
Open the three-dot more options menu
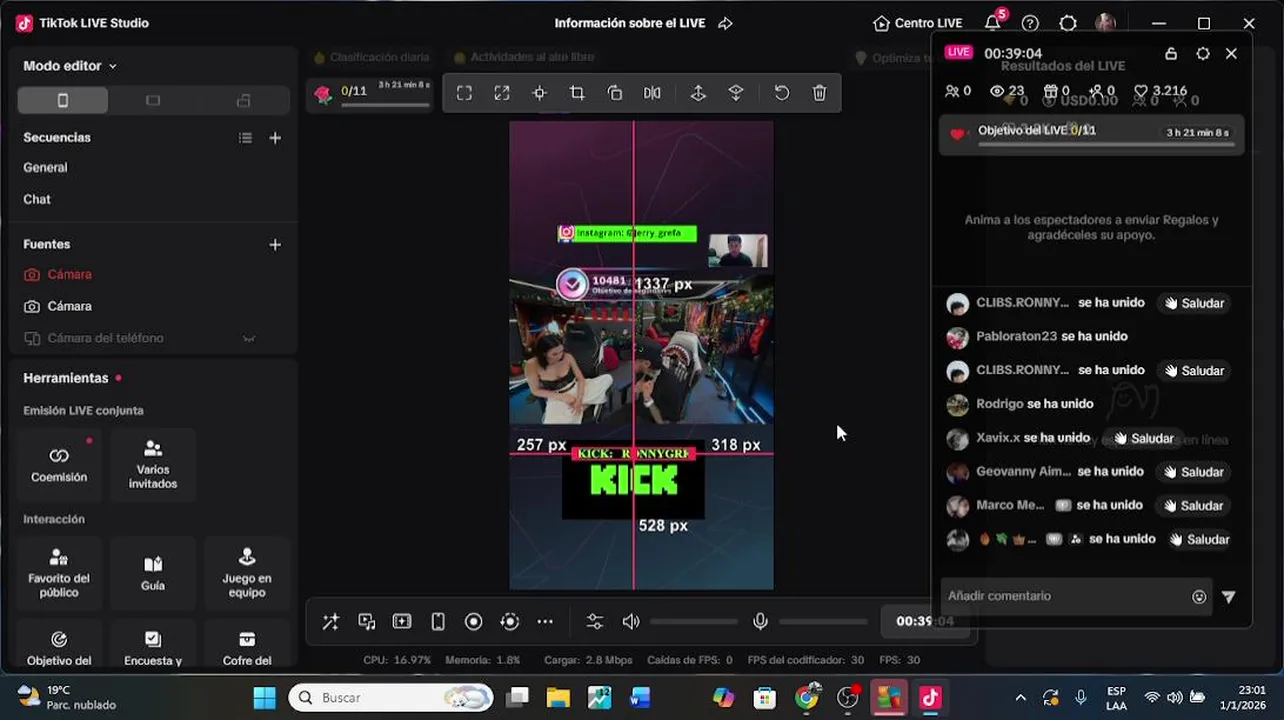(x=545, y=622)
